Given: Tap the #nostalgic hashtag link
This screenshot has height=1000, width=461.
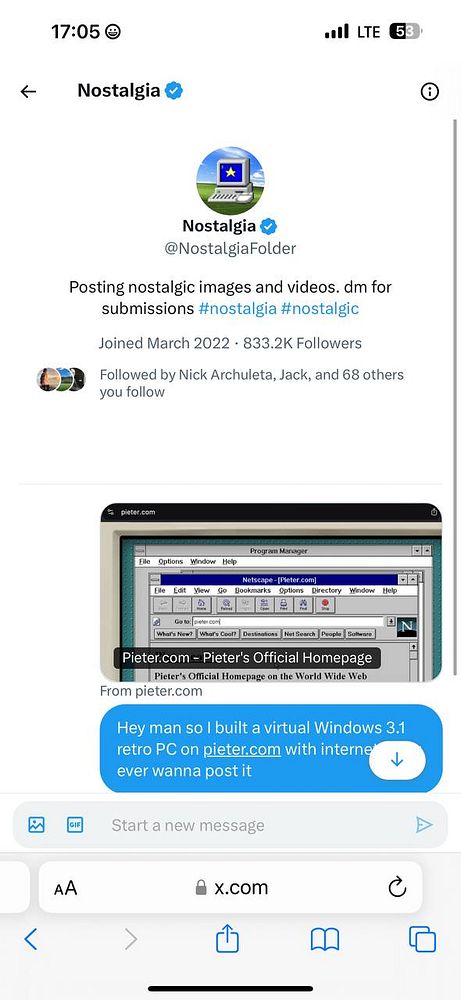Looking at the screenshot, I should click(x=319, y=309).
